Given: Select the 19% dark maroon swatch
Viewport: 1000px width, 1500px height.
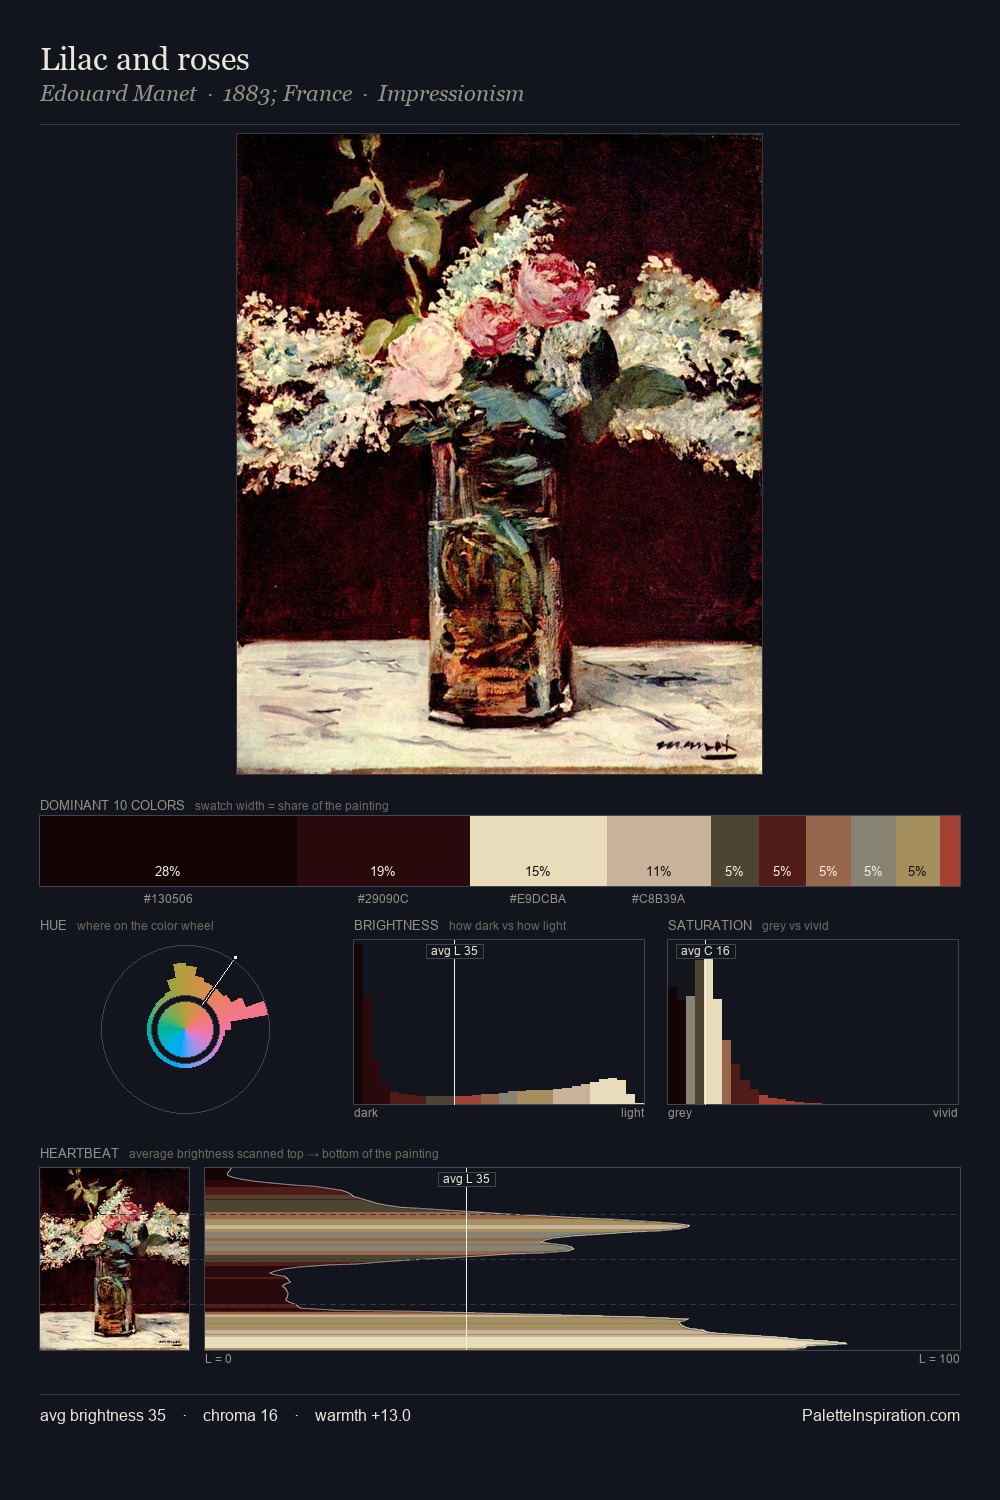Looking at the screenshot, I should (x=383, y=851).
